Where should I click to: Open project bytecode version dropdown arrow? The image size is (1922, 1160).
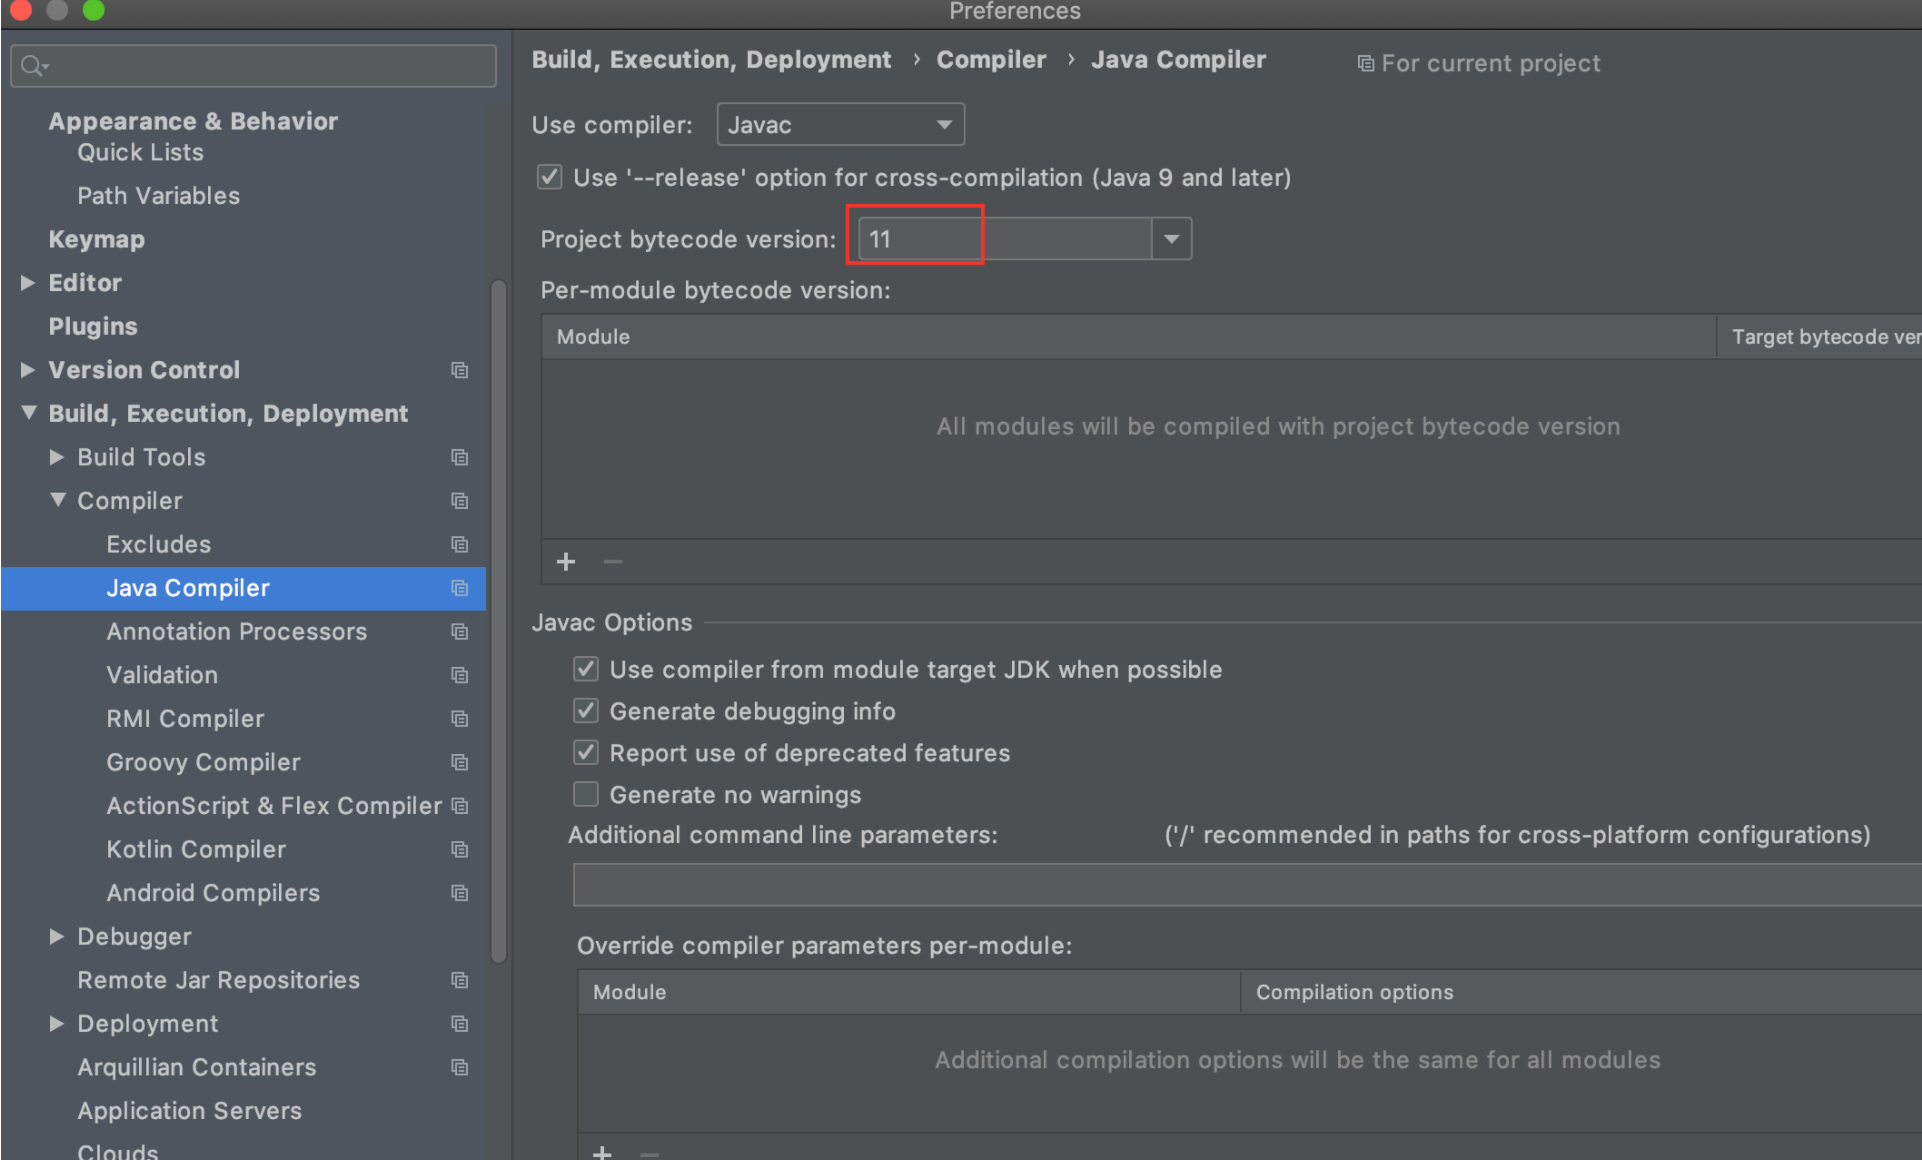tap(1171, 239)
